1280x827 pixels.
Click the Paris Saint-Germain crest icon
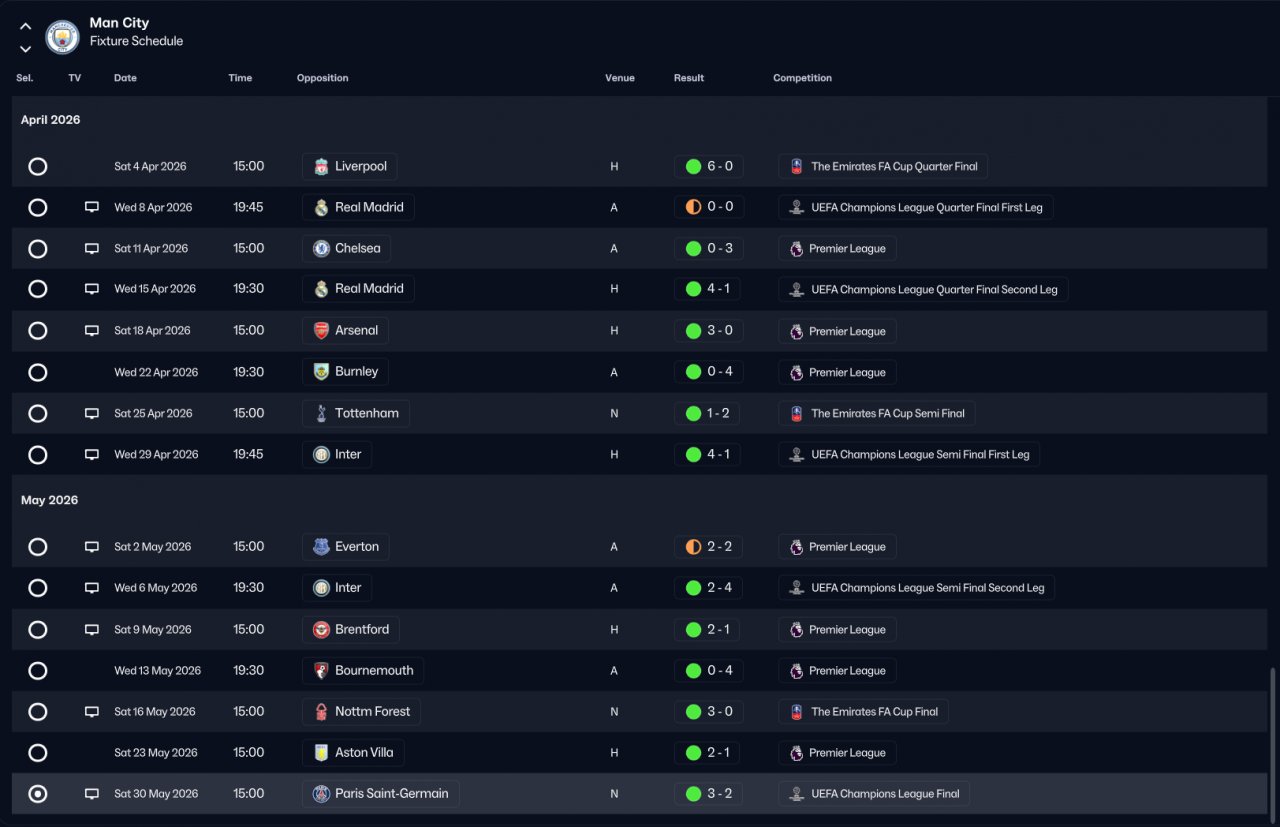pos(321,794)
